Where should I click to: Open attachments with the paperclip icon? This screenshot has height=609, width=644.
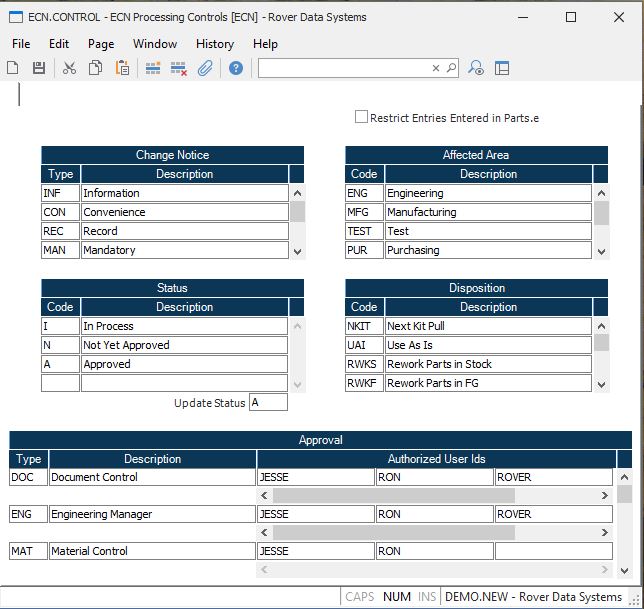205,68
